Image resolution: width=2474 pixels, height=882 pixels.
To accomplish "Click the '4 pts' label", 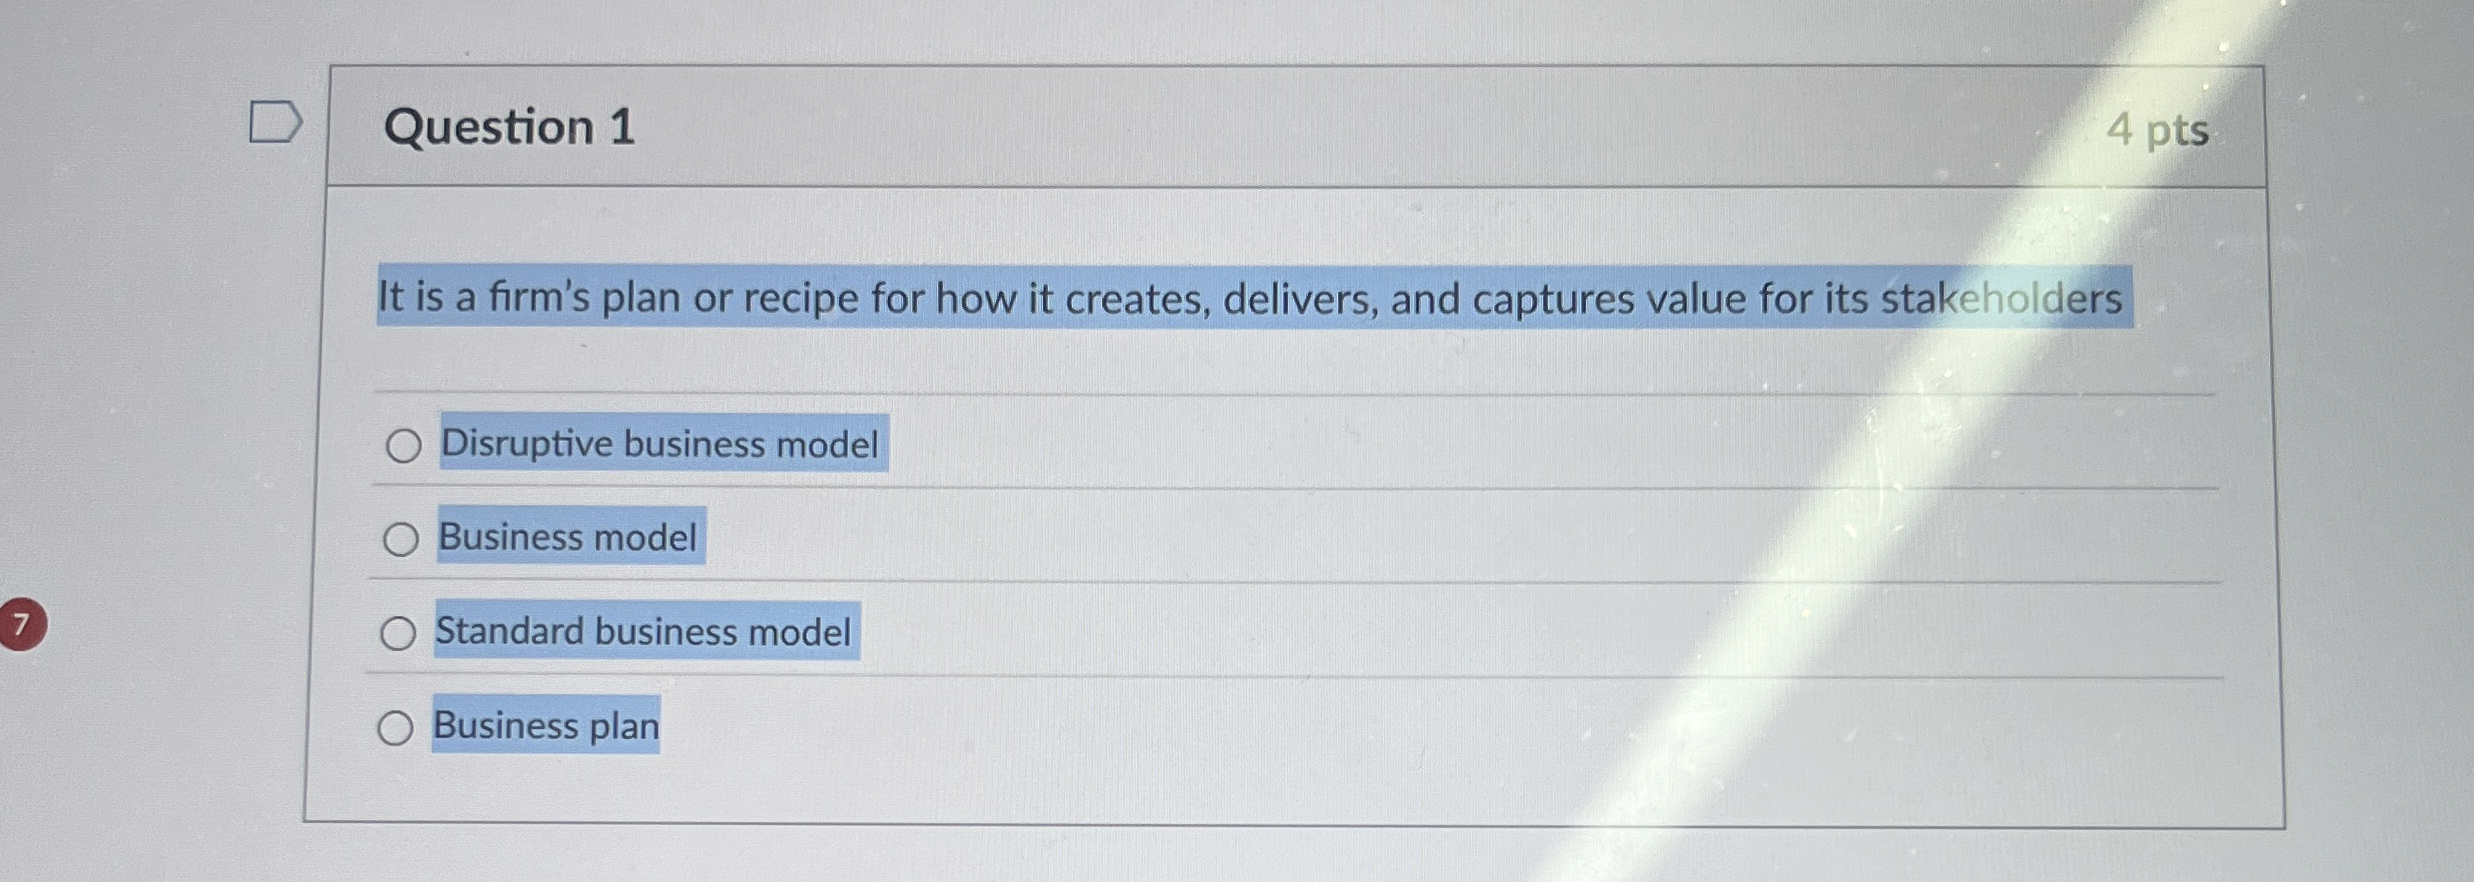I will click(2158, 130).
